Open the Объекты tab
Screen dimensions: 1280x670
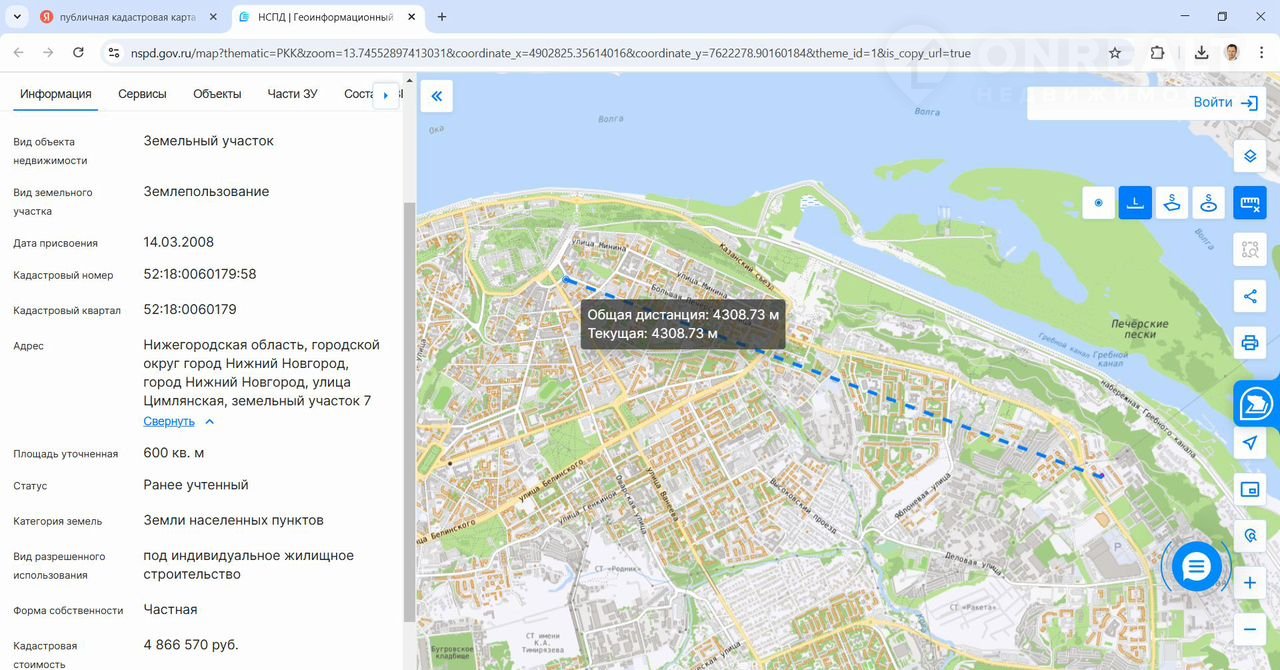(217, 94)
